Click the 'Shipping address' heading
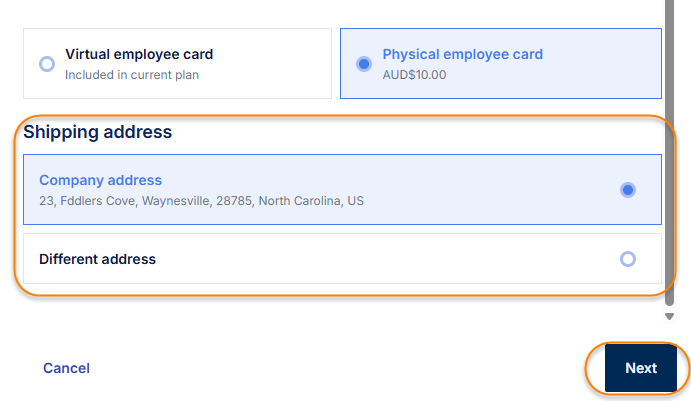Image resolution: width=691 pixels, height=401 pixels. point(98,132)
